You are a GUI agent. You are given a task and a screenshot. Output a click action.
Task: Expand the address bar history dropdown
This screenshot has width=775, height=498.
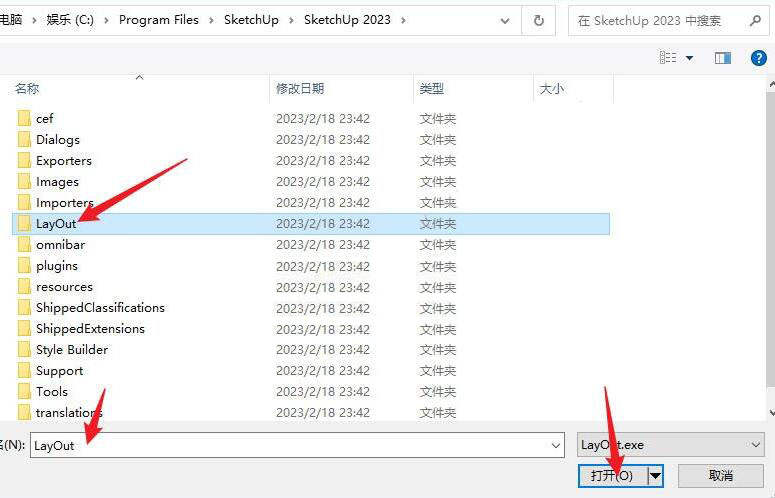505,21
